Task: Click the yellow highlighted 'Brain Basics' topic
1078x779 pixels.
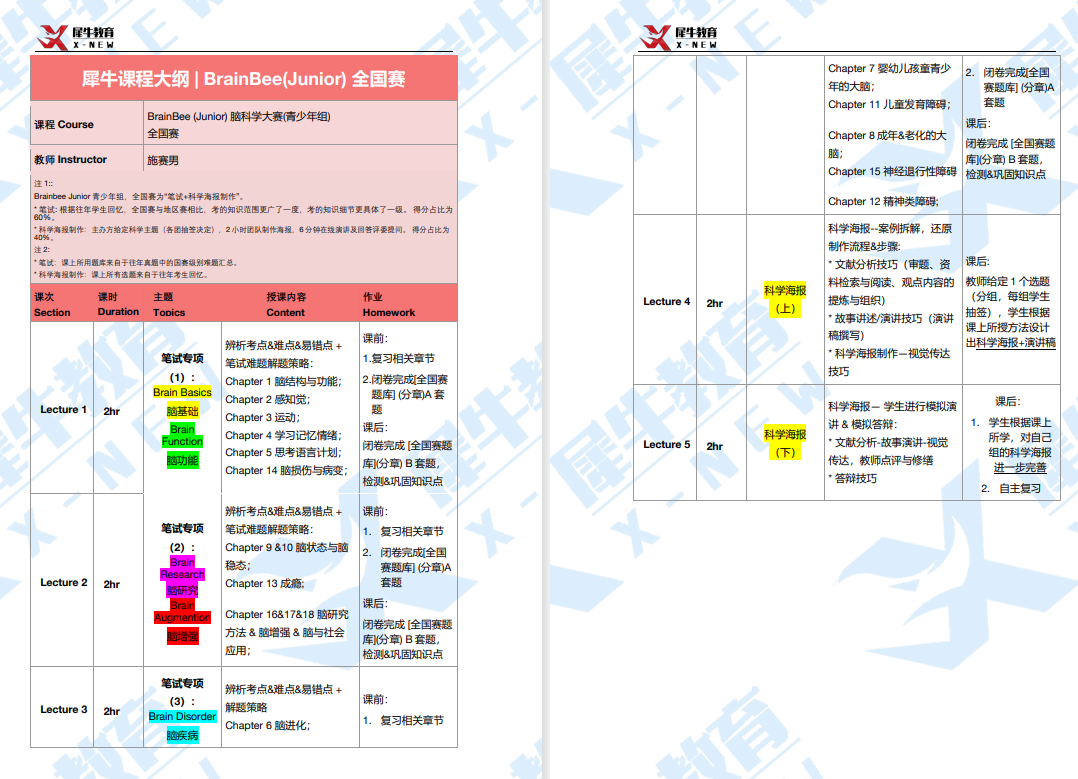Action: tap(182, 392)
